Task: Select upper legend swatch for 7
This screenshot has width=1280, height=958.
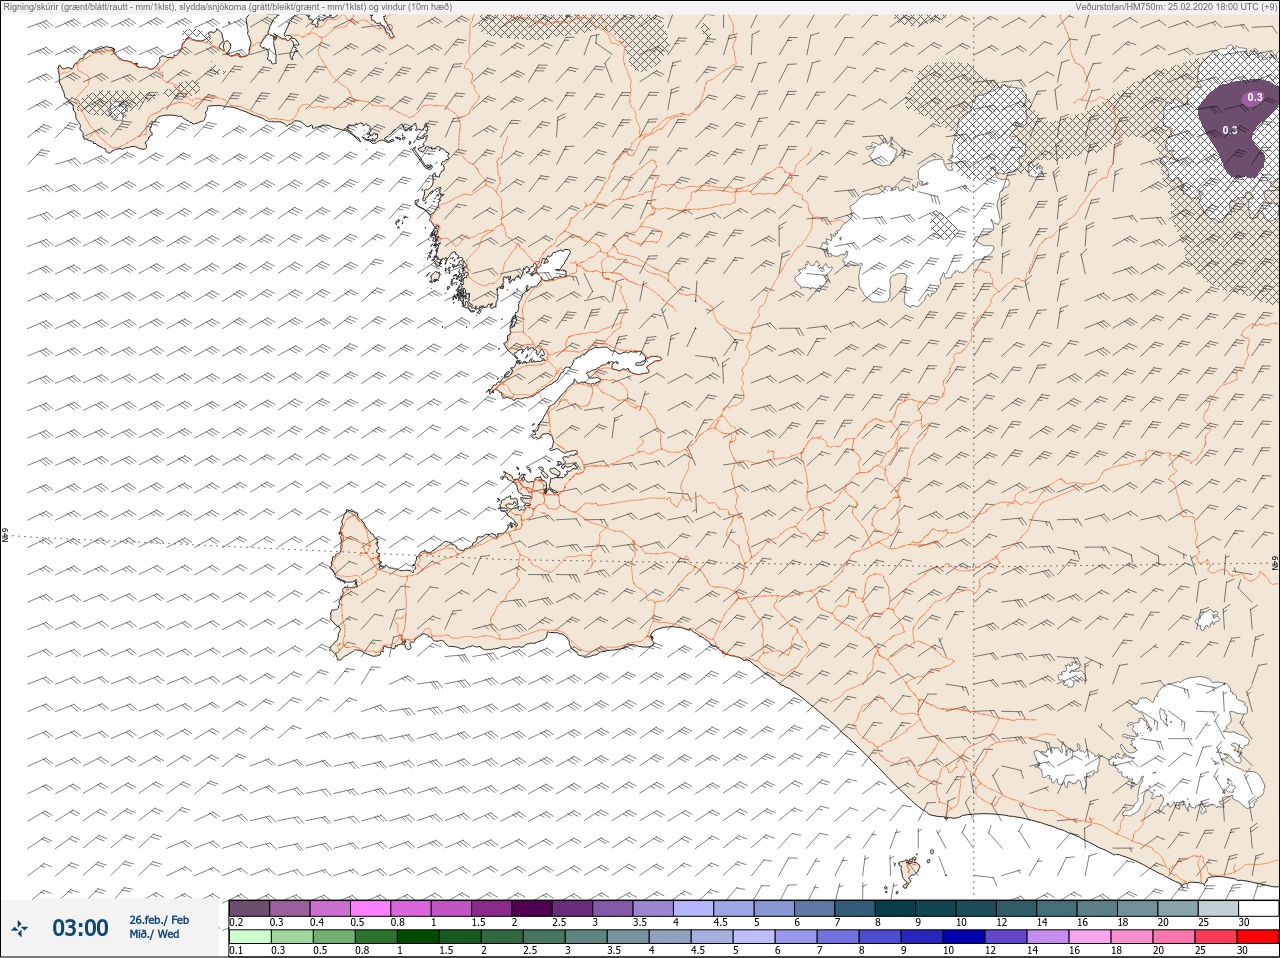Action: point(855,908)
